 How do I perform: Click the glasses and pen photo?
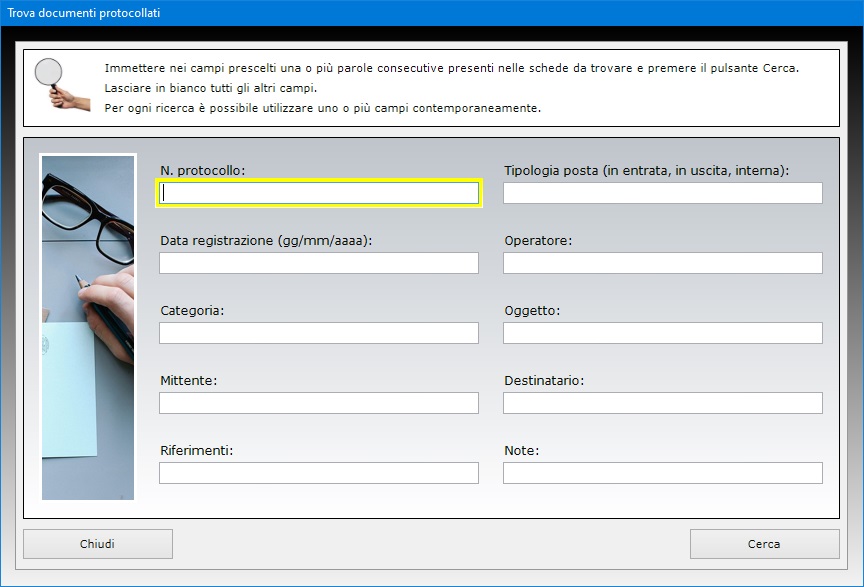click(x=88, y=327)
